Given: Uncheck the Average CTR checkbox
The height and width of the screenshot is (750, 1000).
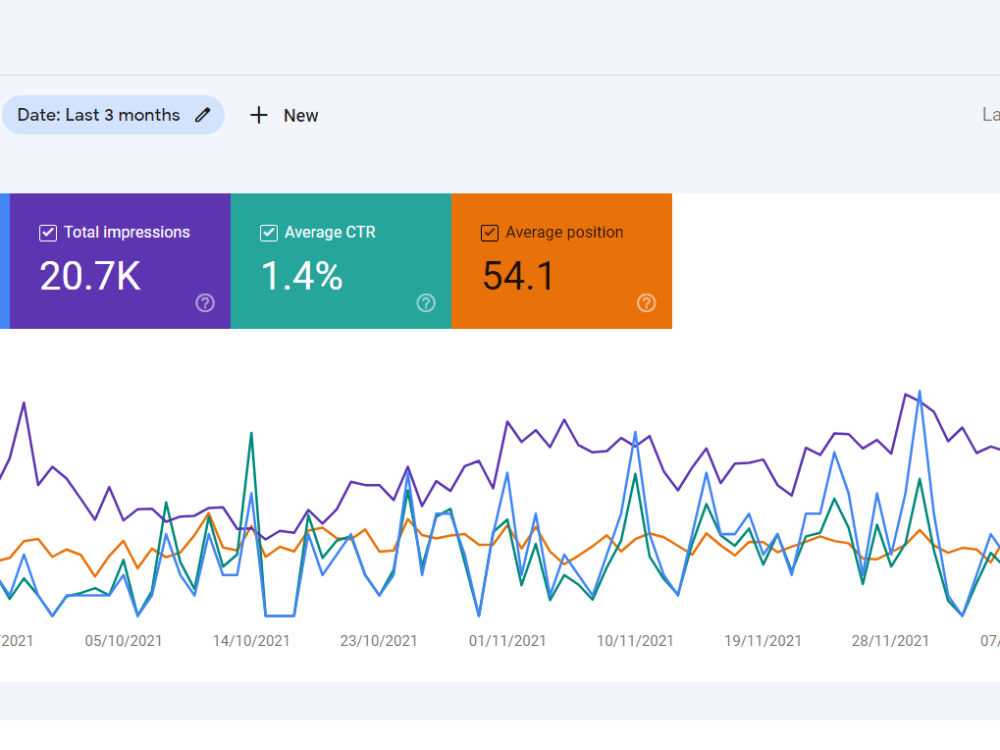Looking at the screenshot, I should tap(268, 233).
